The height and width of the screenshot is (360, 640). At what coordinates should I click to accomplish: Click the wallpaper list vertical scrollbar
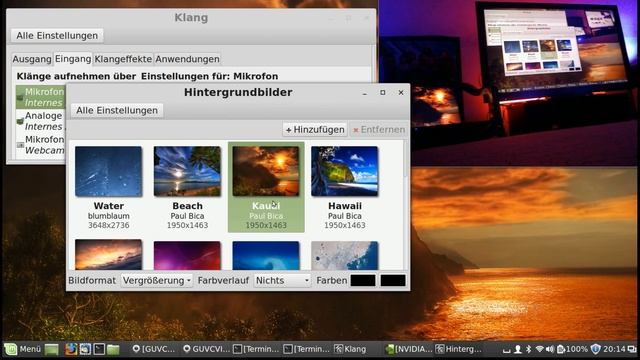pyautogui.click(x=405, y=204)
